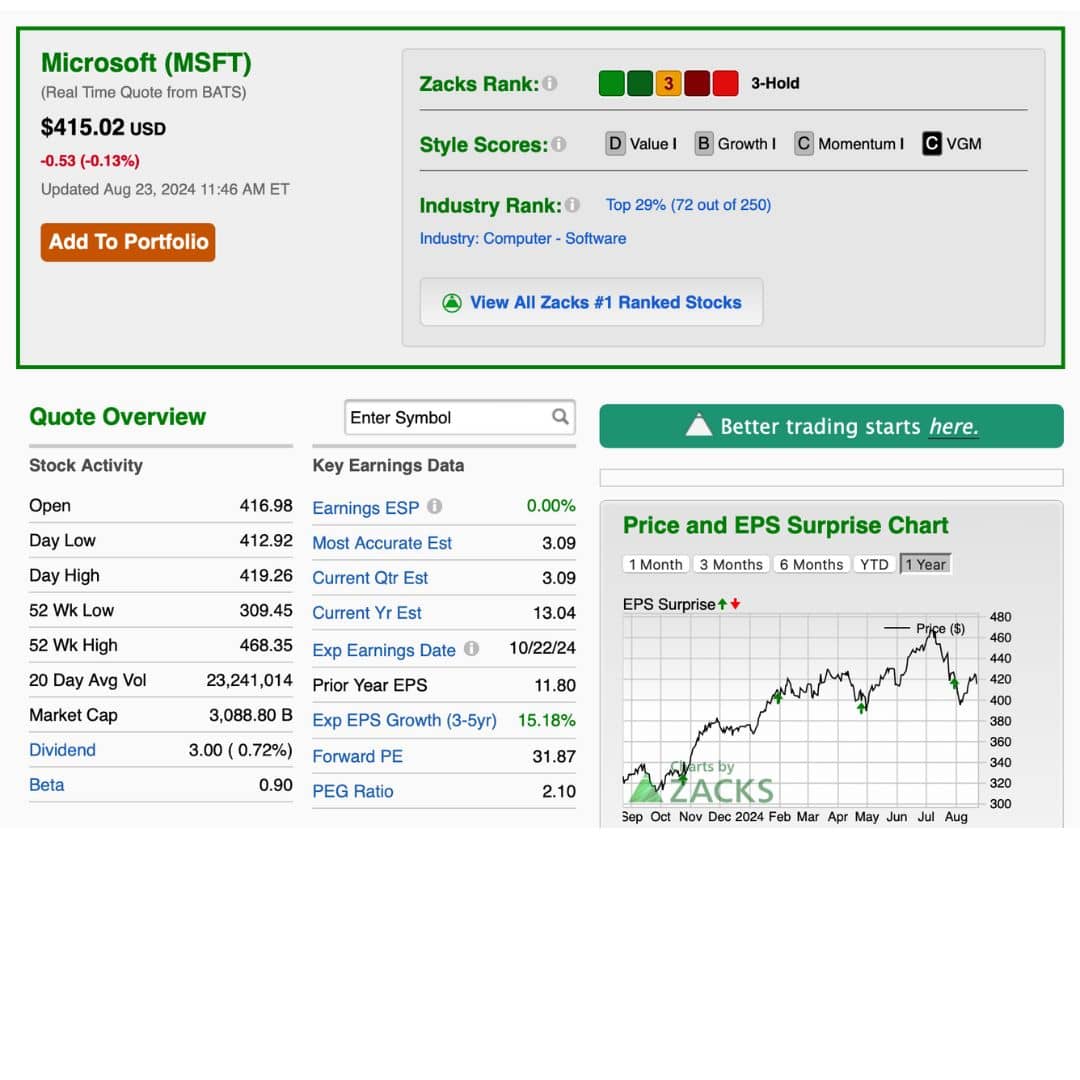Click the Industry Rank info icon
Viewport: 1080px width, 1080px height.
(572, 205)
